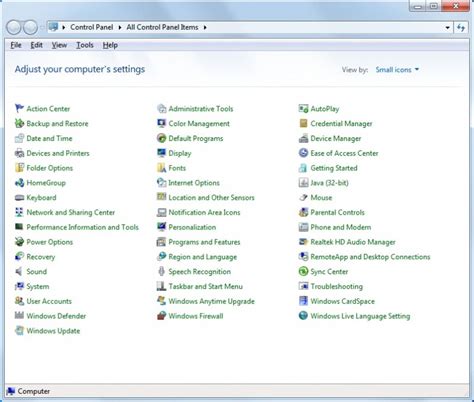Open Performance Information and Tools link
This screenshot has height=402, width=474.
point(82,227)
